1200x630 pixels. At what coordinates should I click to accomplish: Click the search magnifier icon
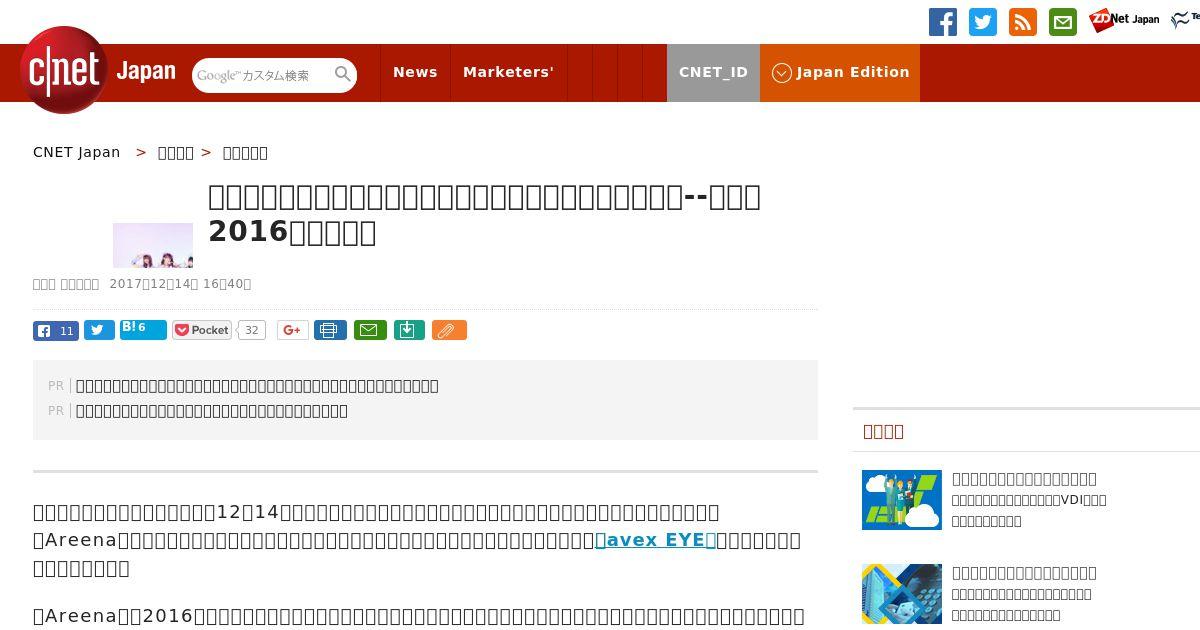[x=343, y=74]
